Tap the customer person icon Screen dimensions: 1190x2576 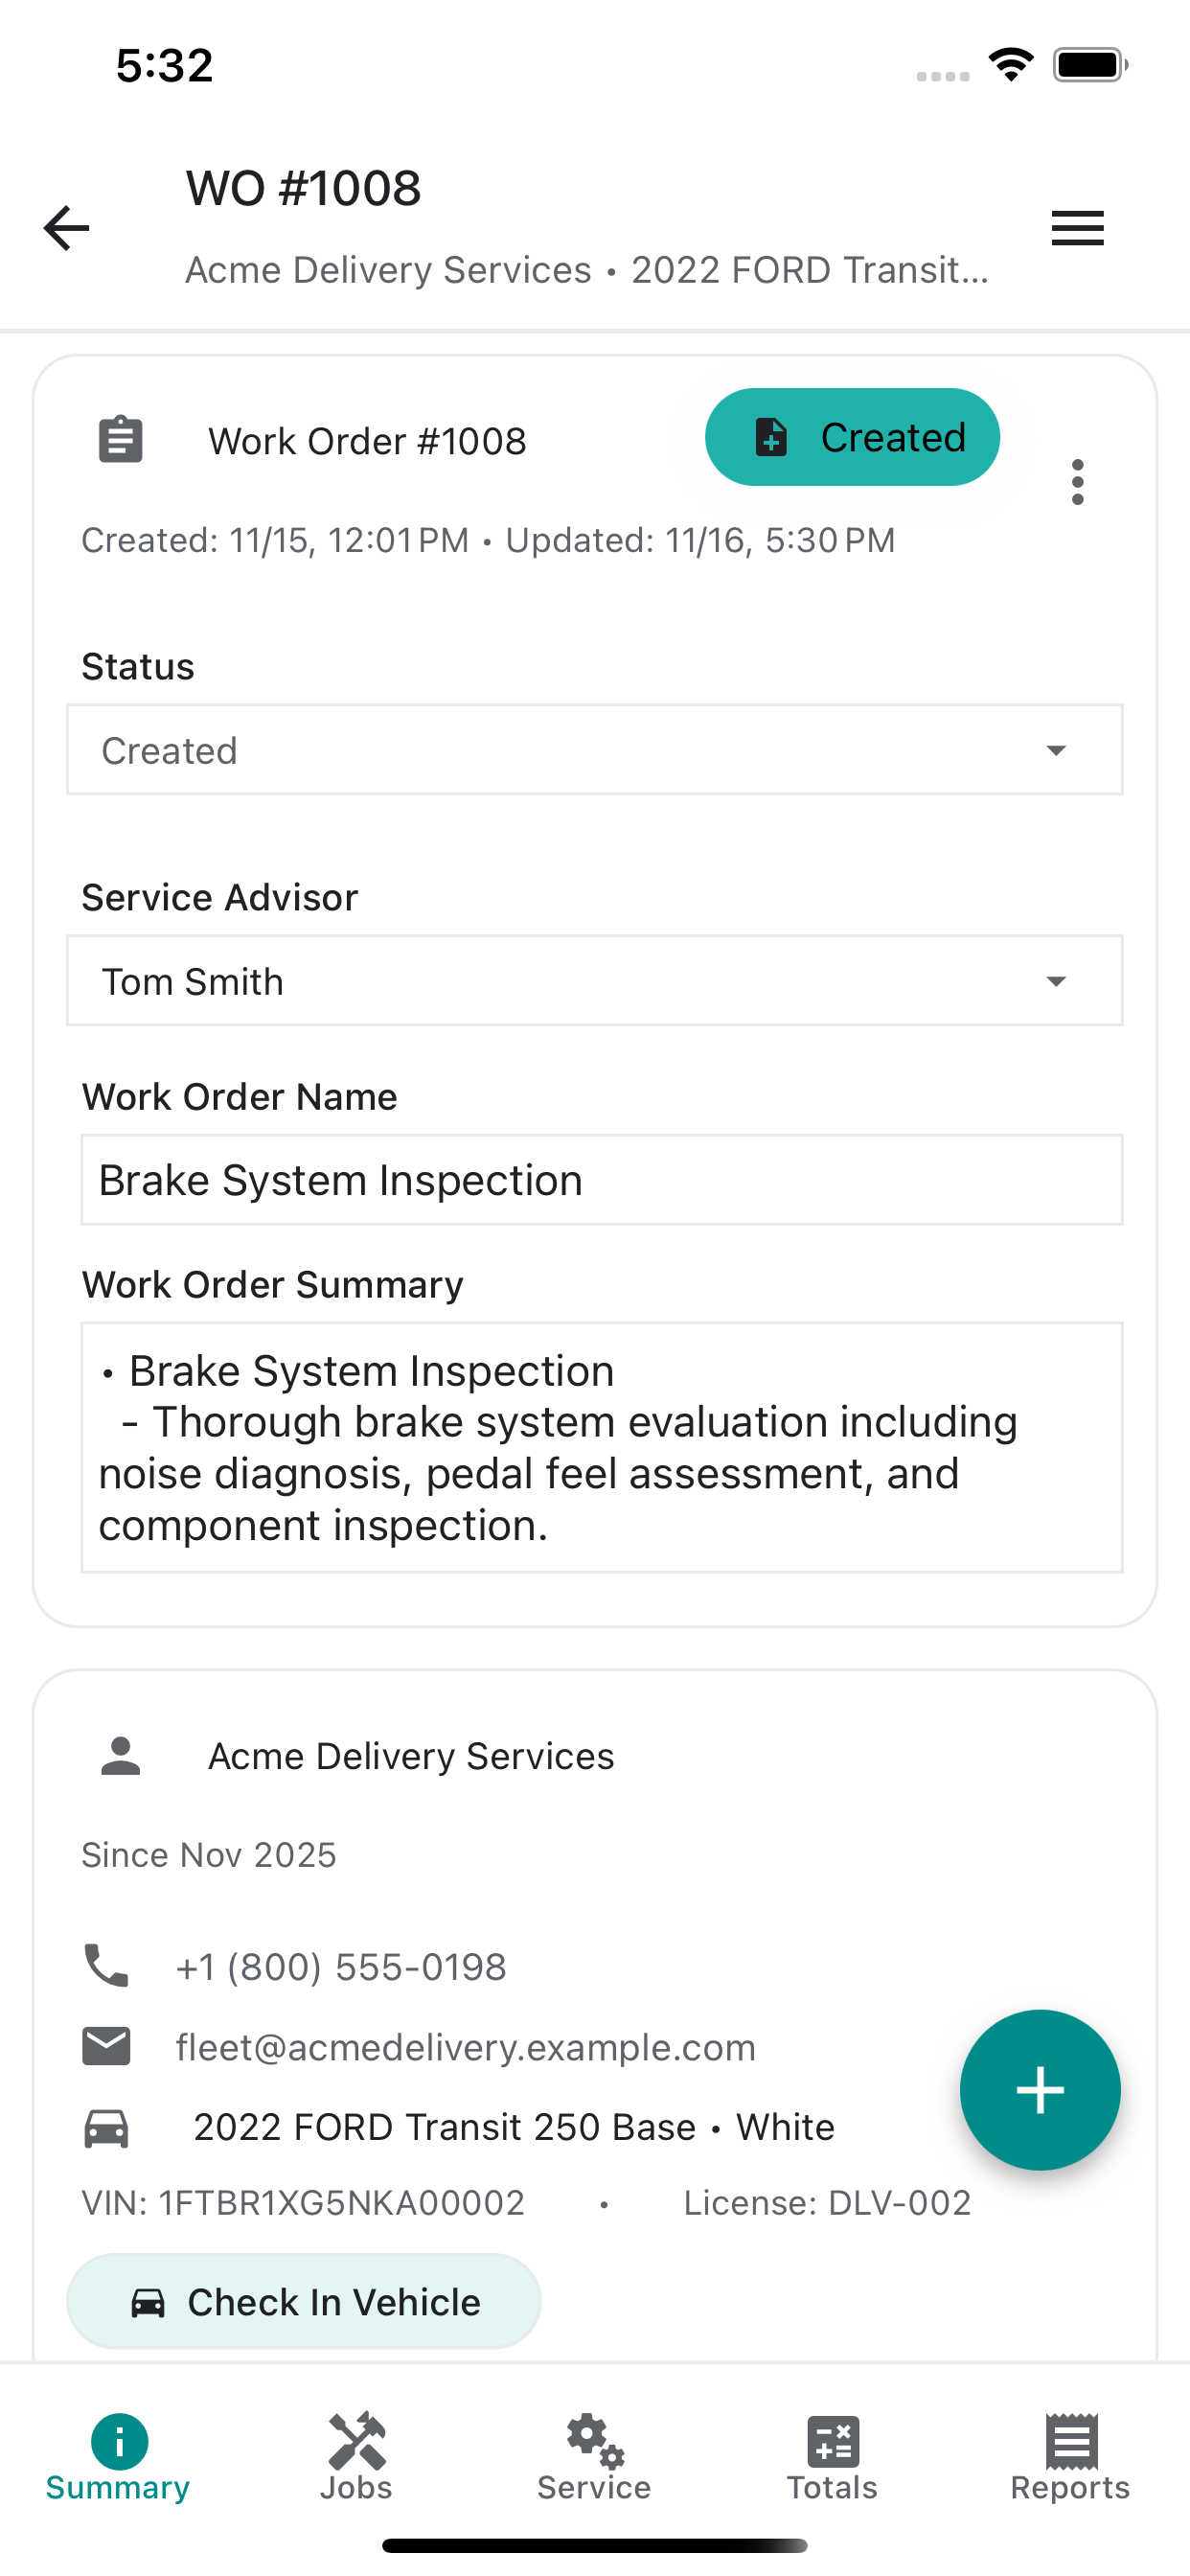(121, 1755)
